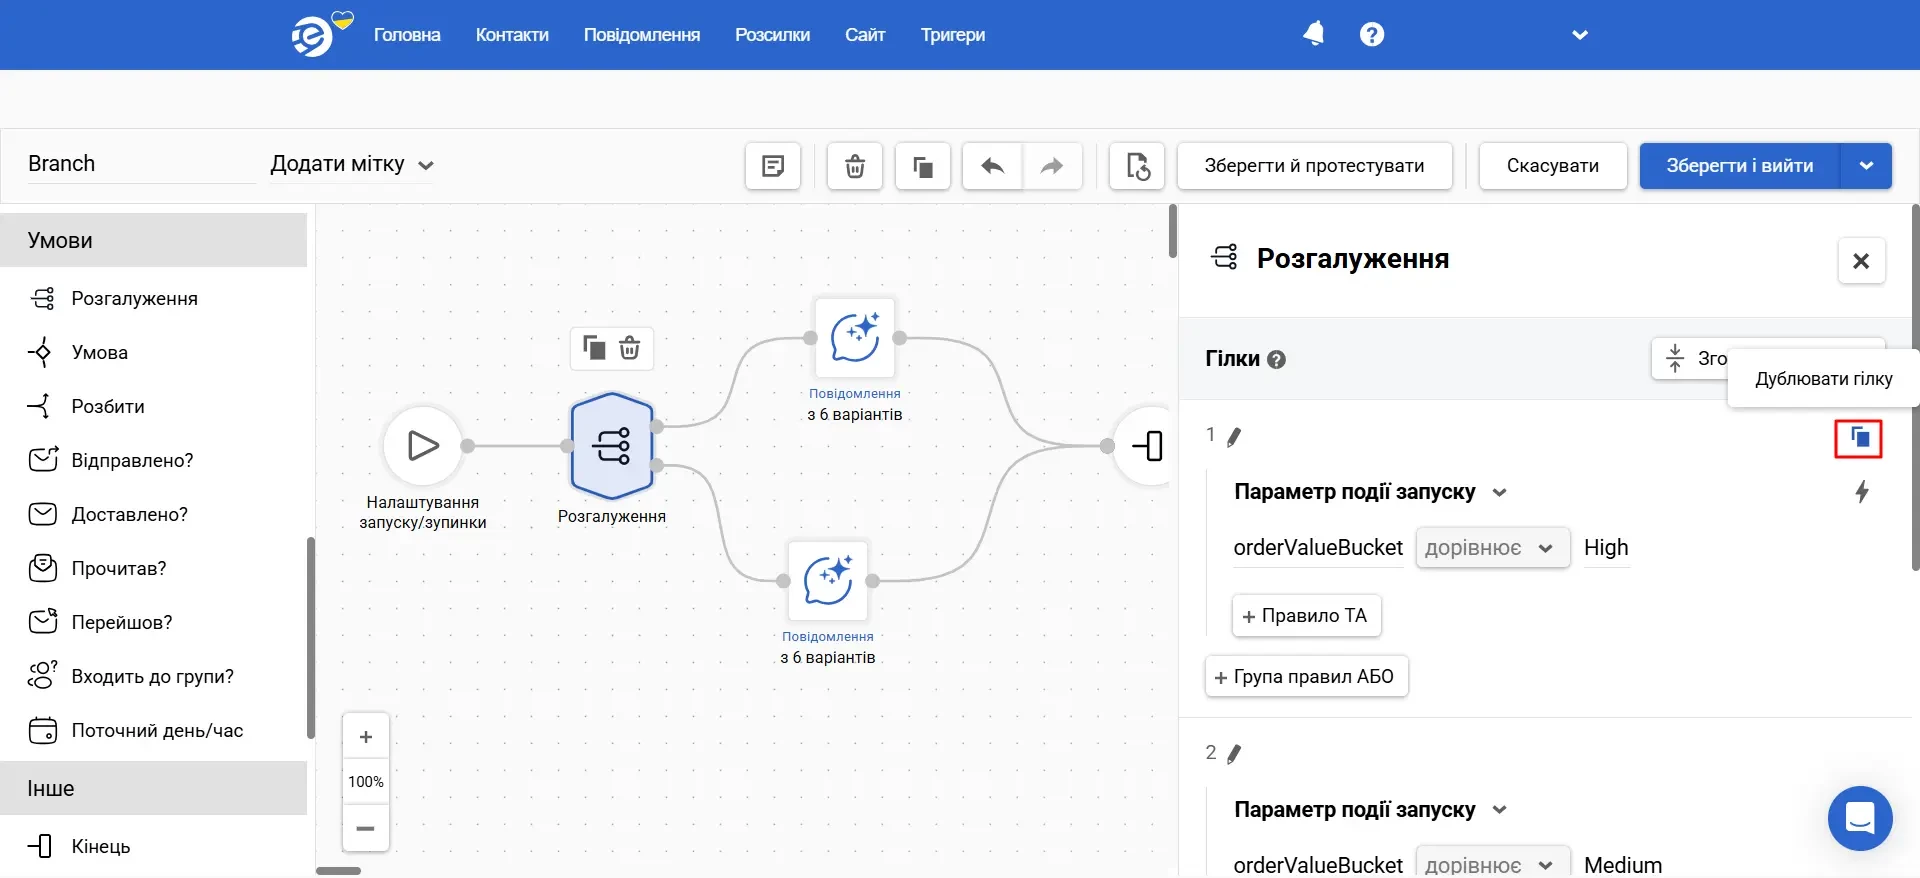
Task: Click the trash icon in the top toolbar
Action: [854, 166]
